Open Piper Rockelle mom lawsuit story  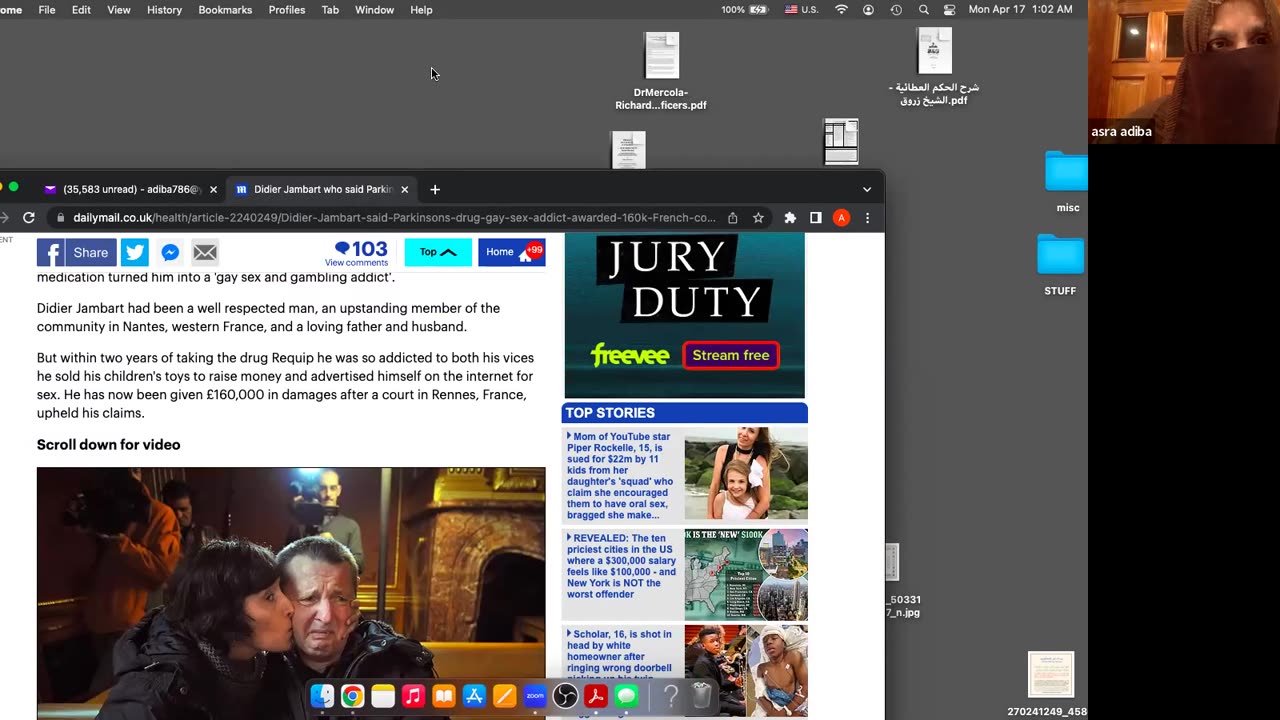[x=620, y=476]
